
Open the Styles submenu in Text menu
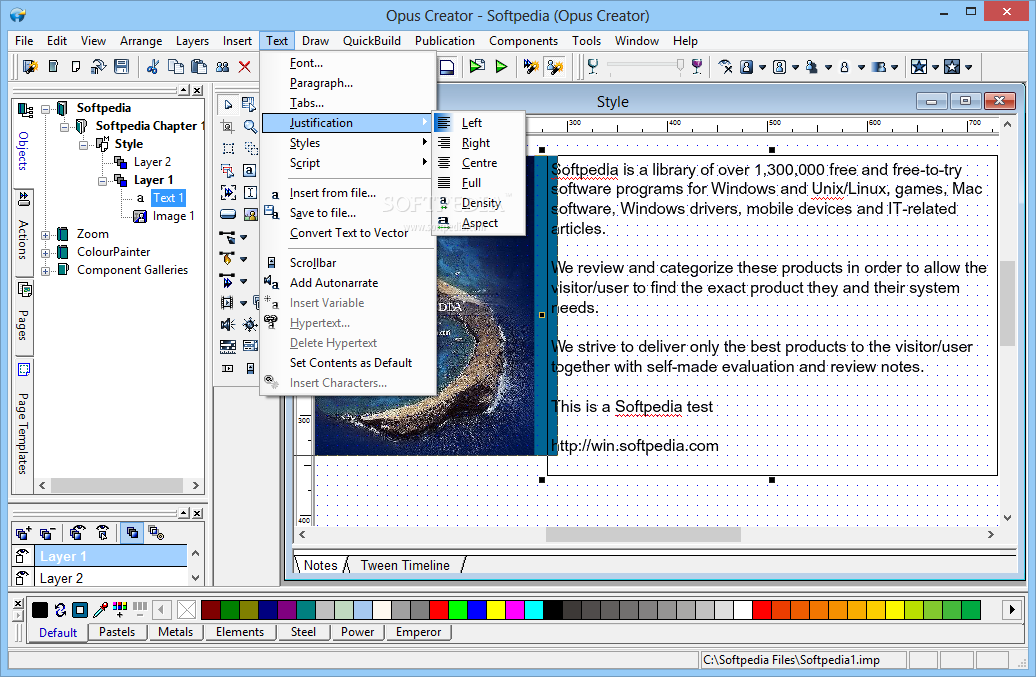348,143
